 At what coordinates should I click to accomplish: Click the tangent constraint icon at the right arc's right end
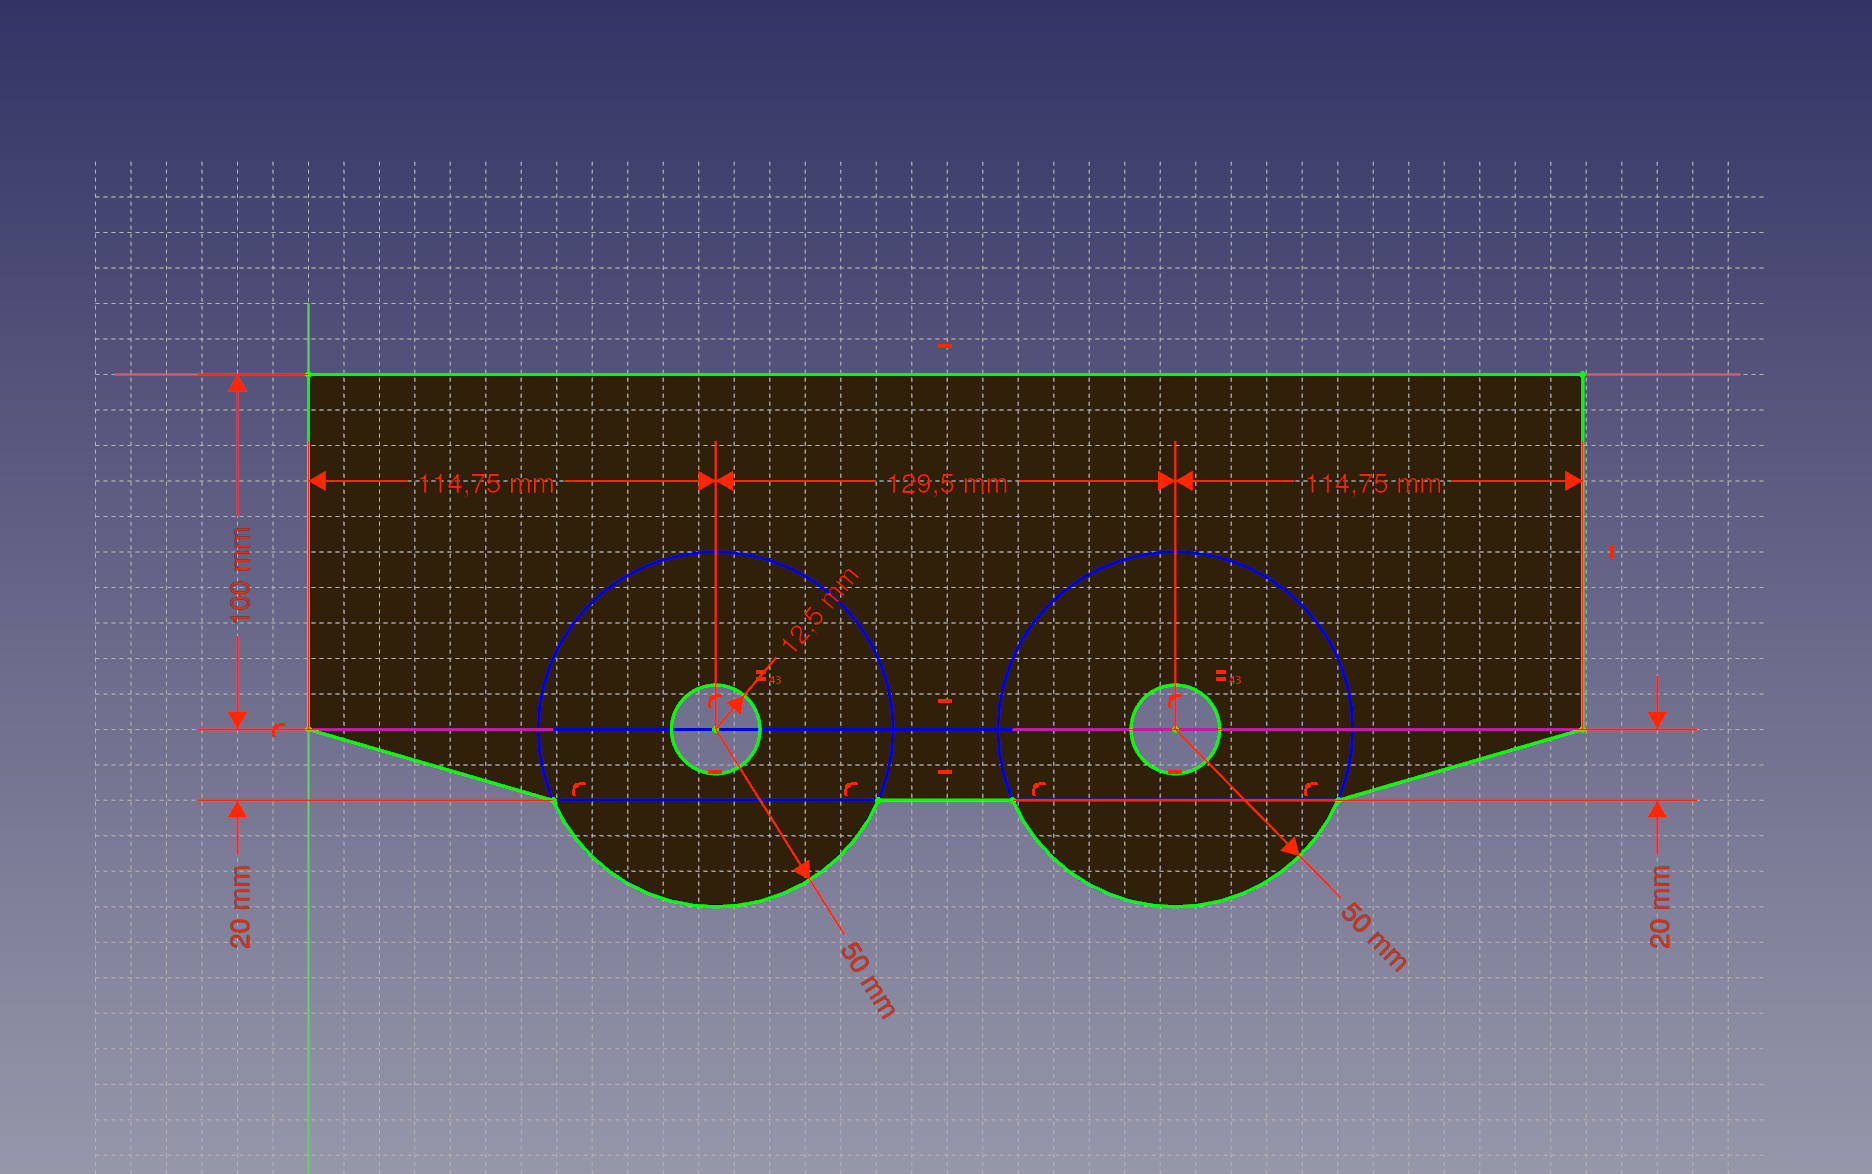click(x=1310, y=789)
